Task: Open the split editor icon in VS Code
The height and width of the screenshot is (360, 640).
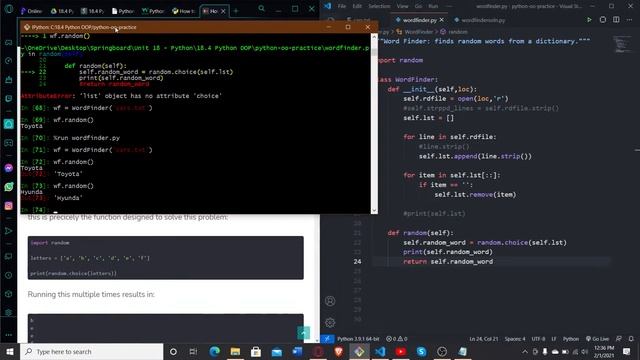Action: pyautogui.click(x=616, y=20)
